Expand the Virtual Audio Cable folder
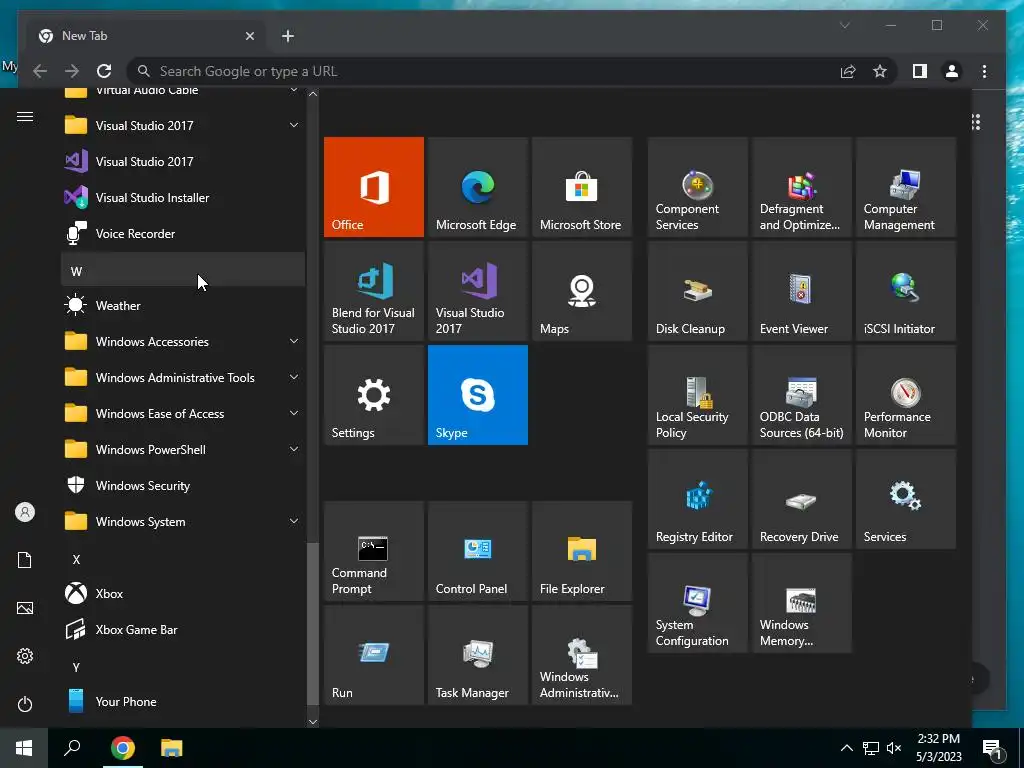 click(183, 93)
